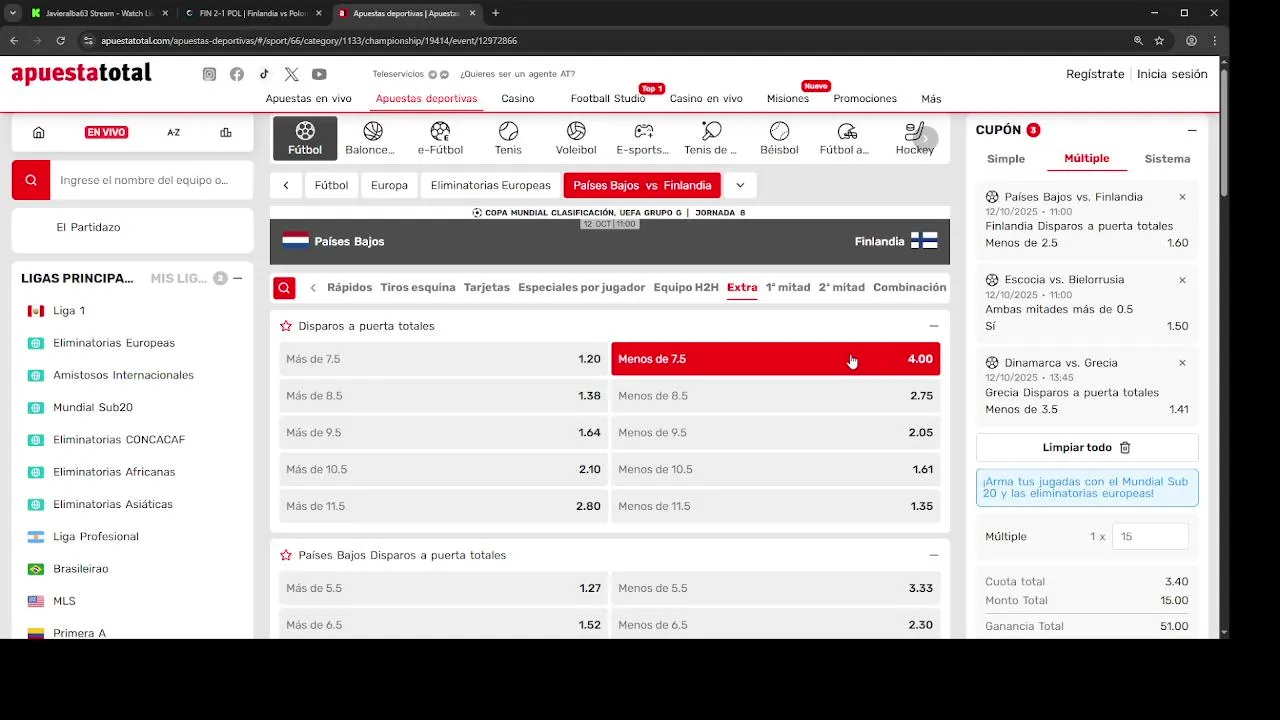Click the red market search icon
The height and width of the screenshot is (720, 1280).
point(285,288)
